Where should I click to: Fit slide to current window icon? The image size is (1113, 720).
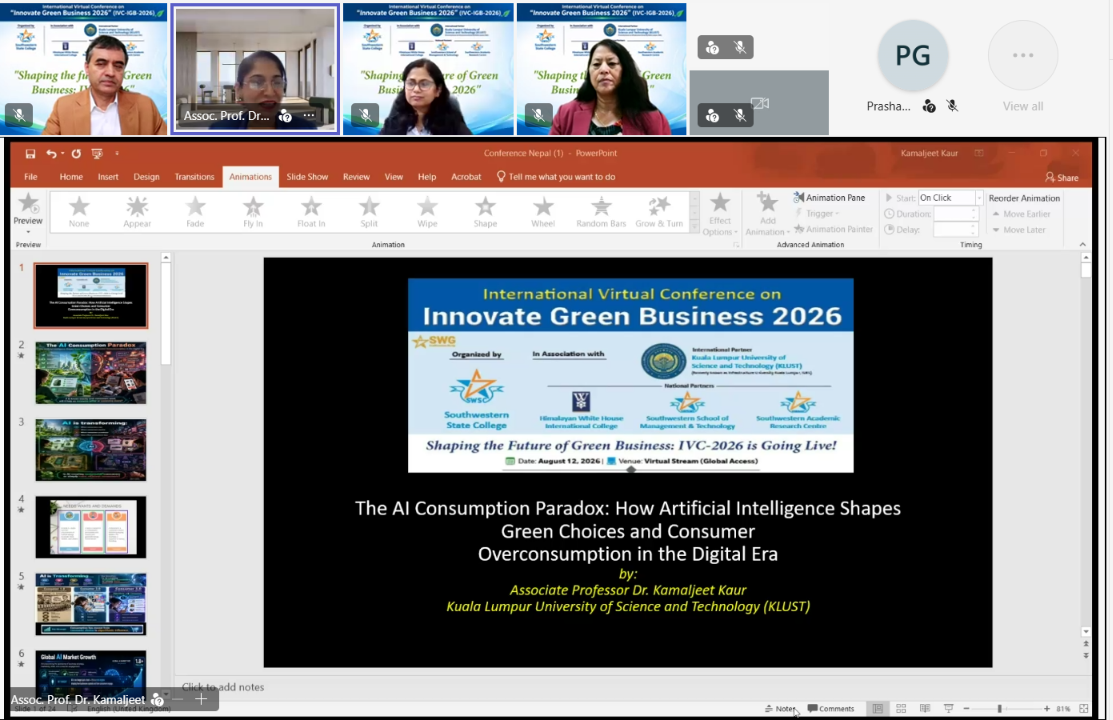click(x=1083, y=709)
